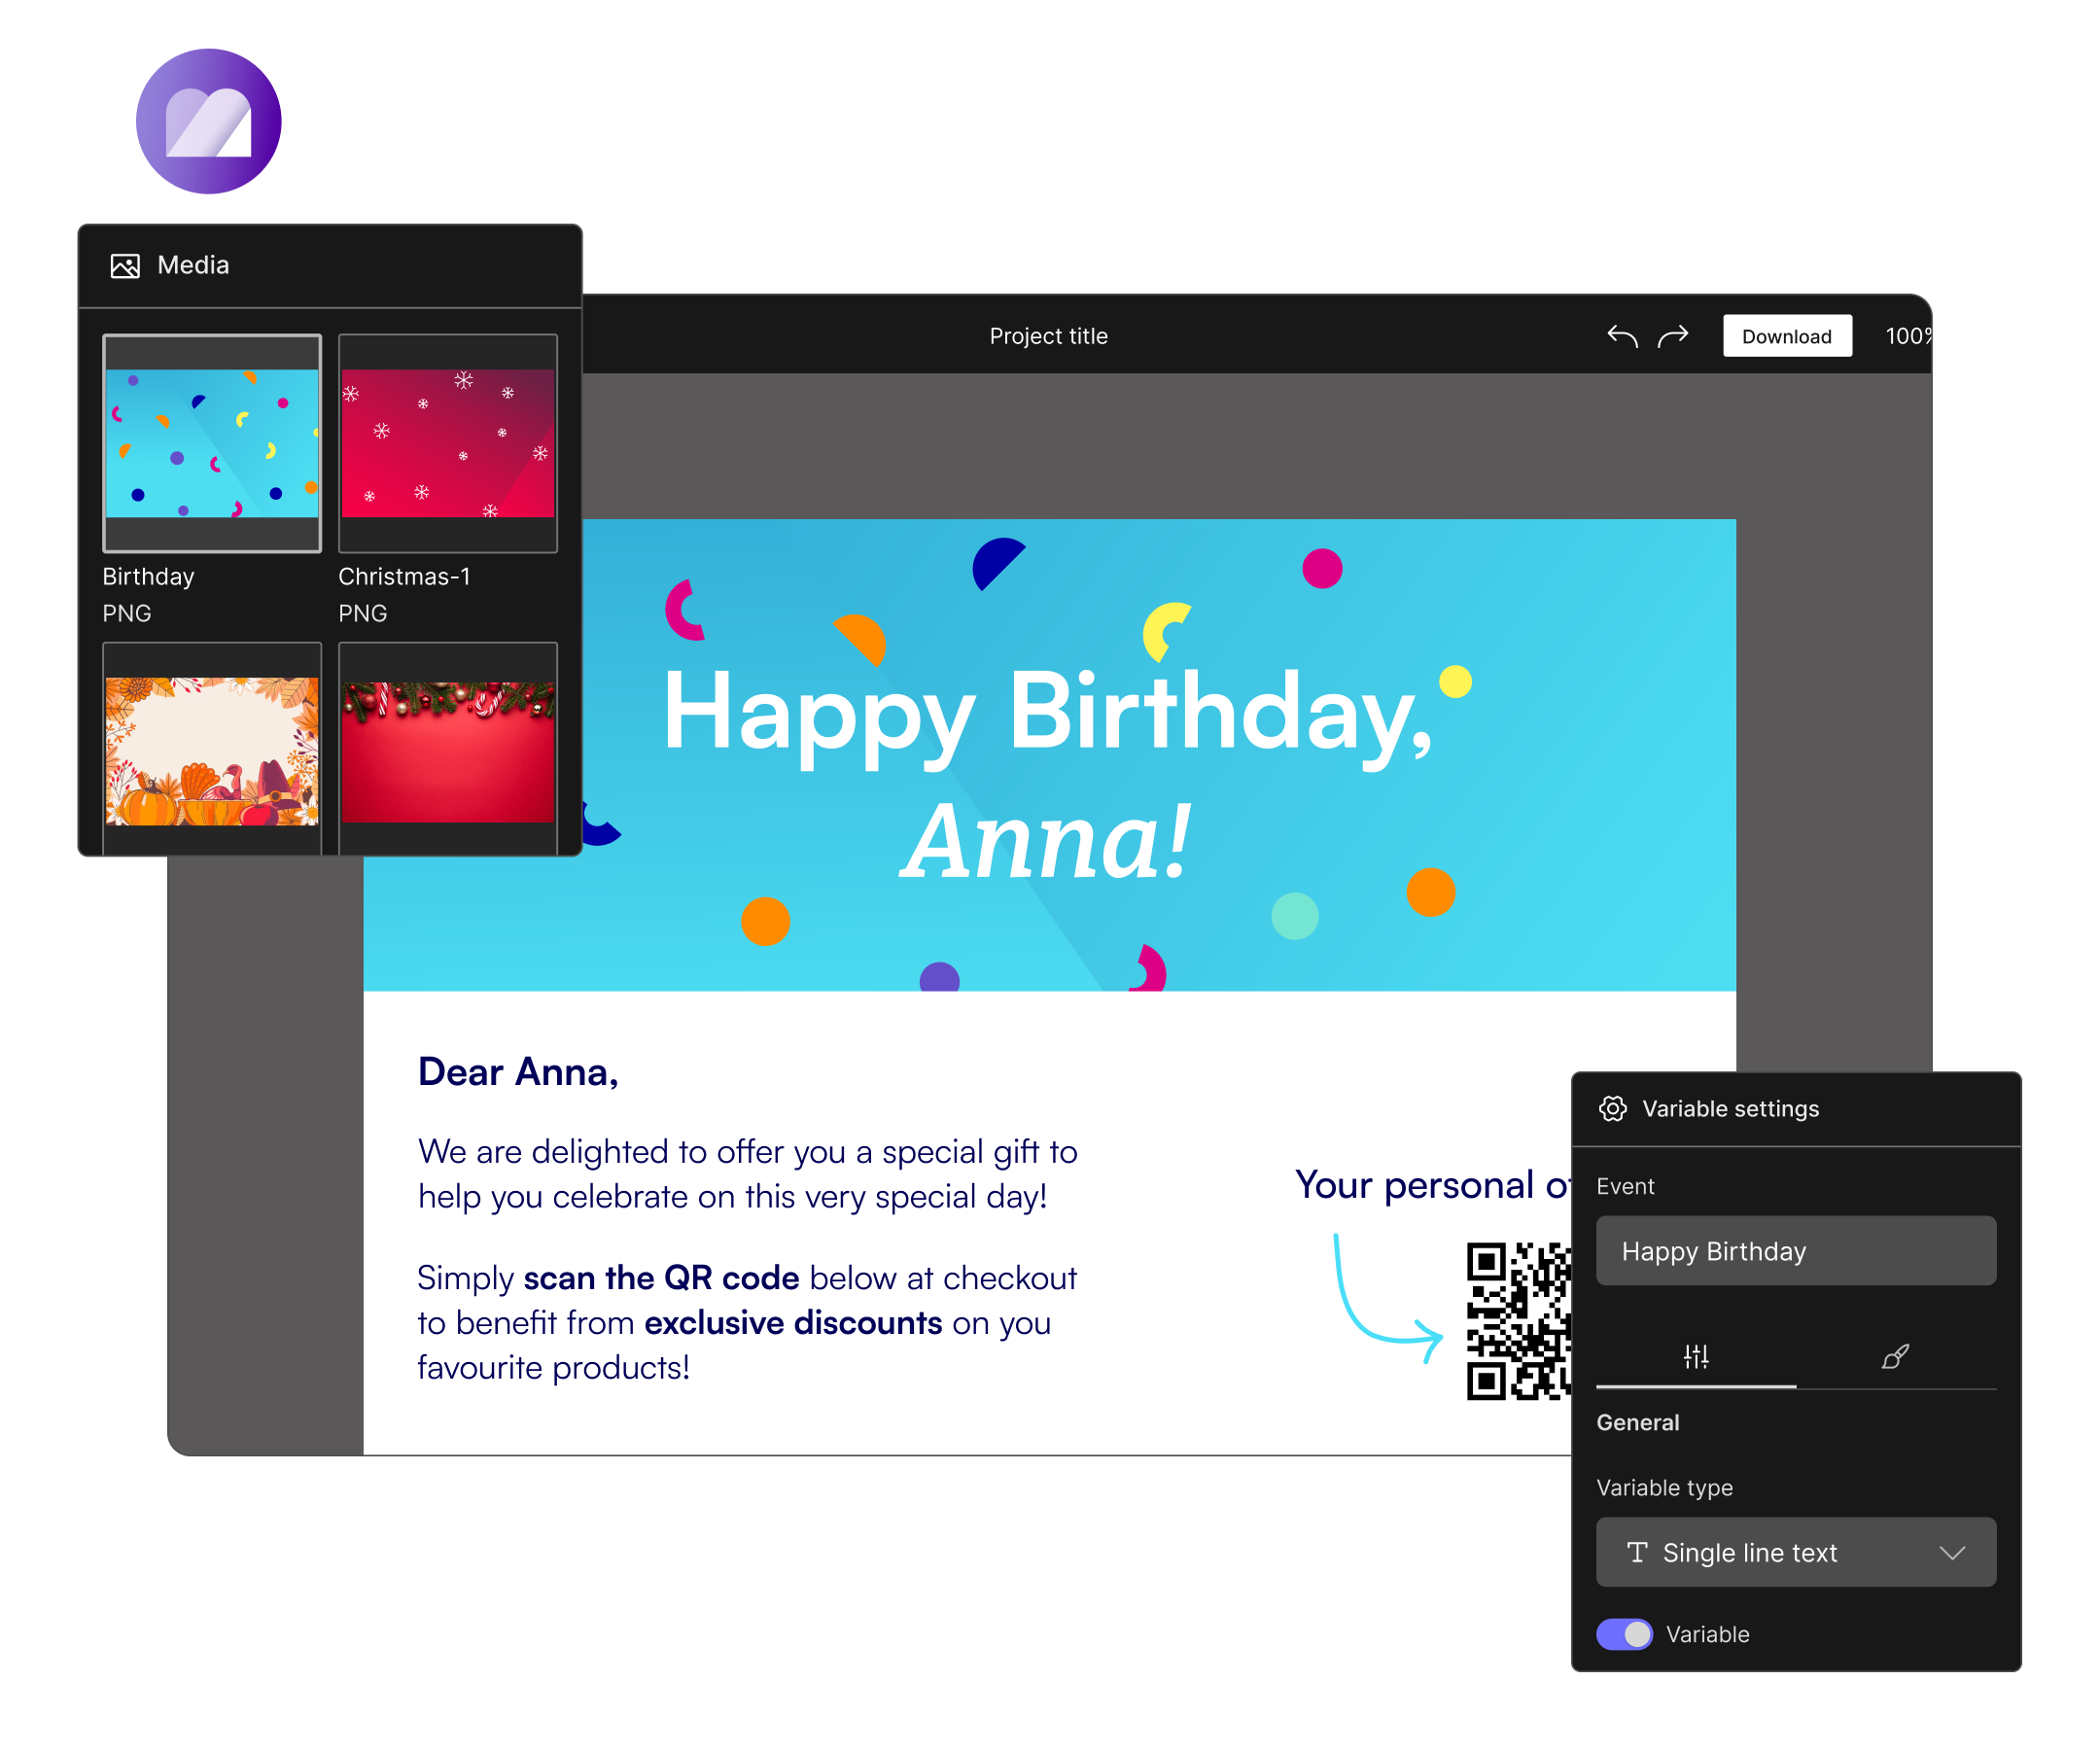Disable the Variable toggle switch

pos(1624,1635)
